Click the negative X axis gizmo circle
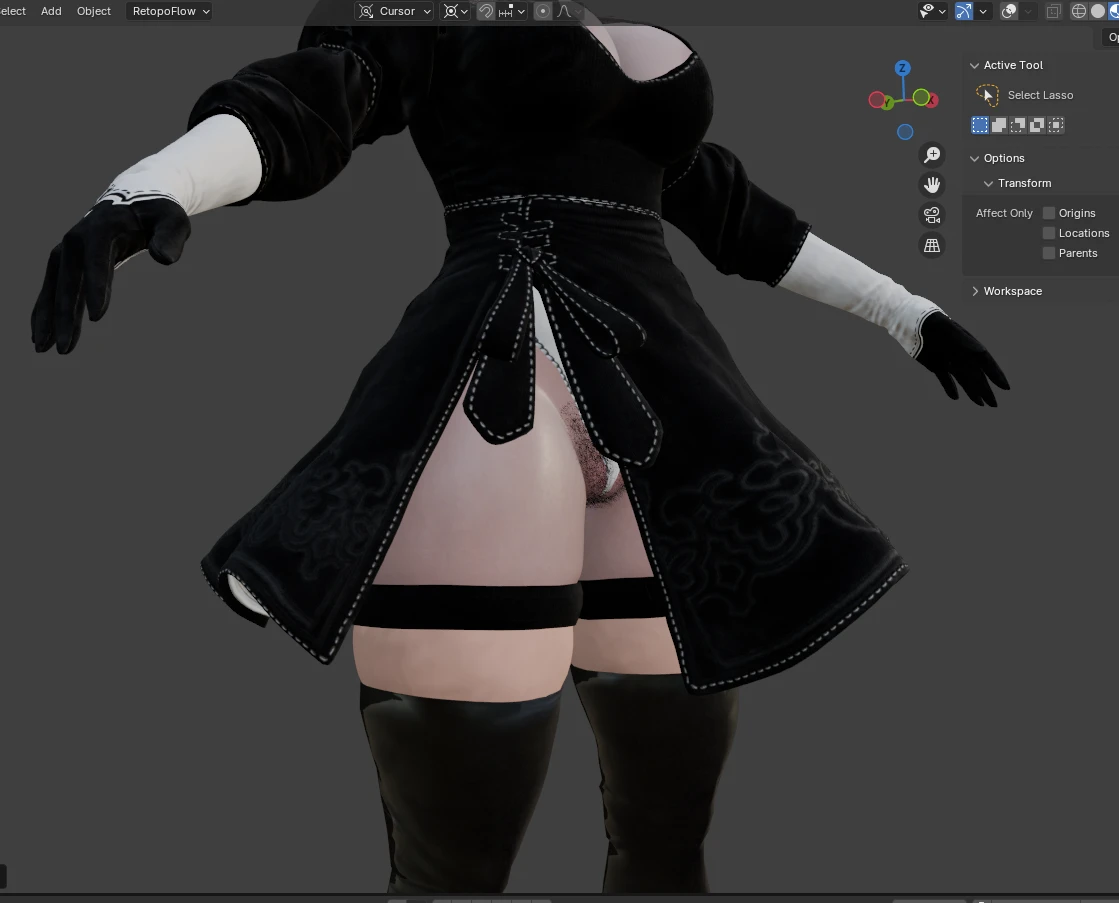The width and height of the screenshot is (1119, 903). click(876, 100)
